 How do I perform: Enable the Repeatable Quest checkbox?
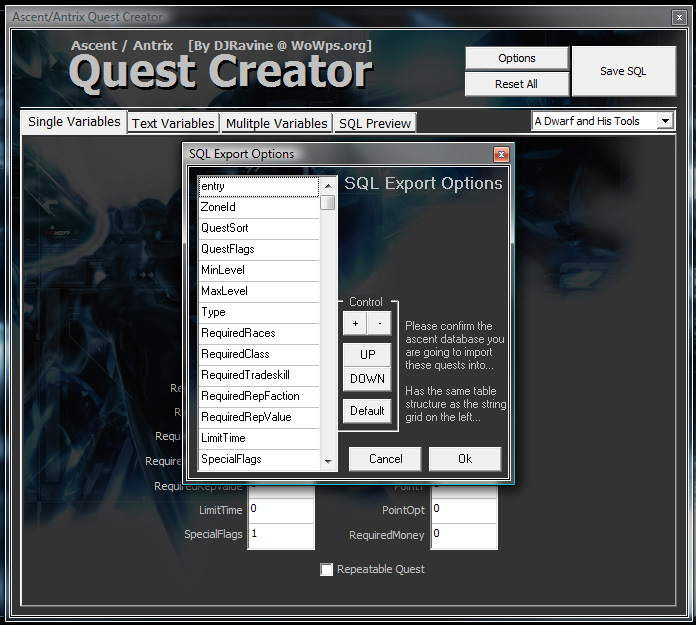tap(327, 570)
